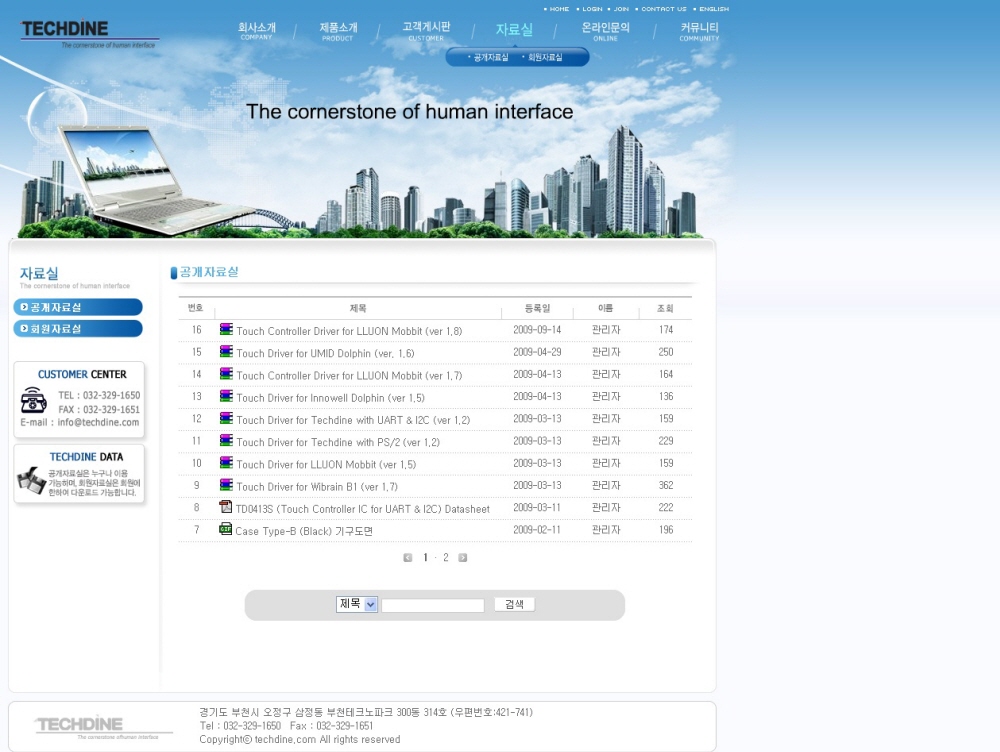Click the search keyword text box
Screen dimensions: 1000x752
coord(433,605)
